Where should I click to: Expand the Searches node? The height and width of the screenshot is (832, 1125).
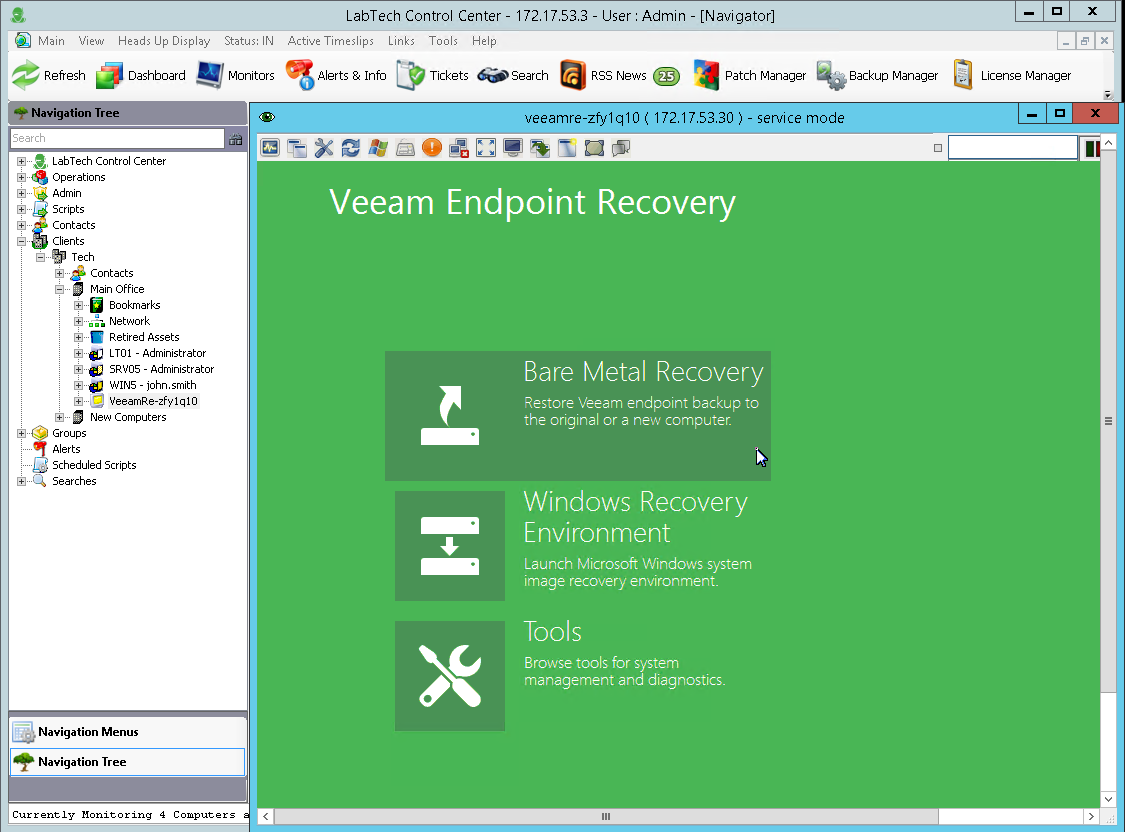pos(22,480)
